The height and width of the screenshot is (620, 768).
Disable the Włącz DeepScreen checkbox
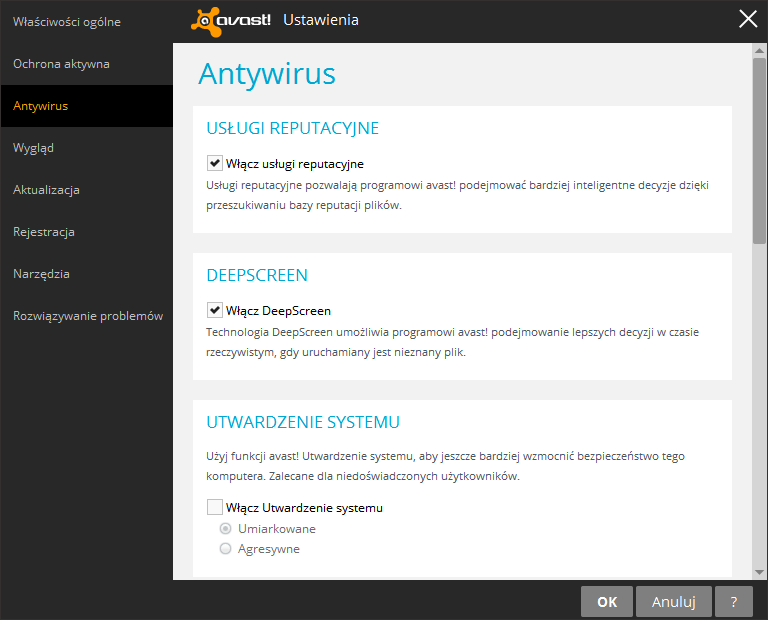tap(215, 310)
